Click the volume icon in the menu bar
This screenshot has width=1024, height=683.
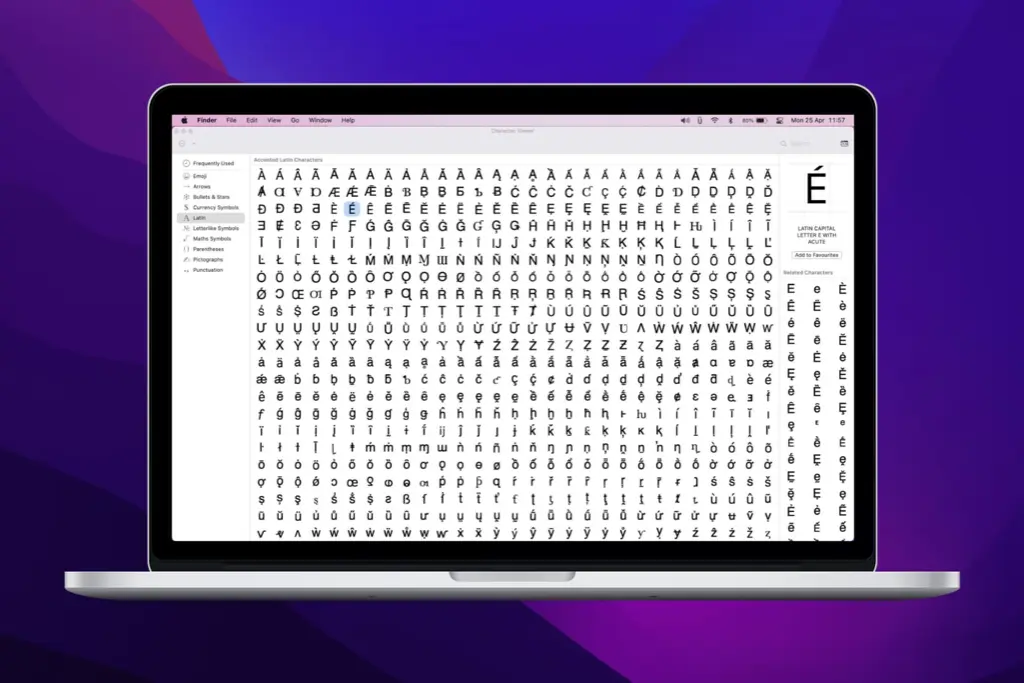click(x=685, y=120)
